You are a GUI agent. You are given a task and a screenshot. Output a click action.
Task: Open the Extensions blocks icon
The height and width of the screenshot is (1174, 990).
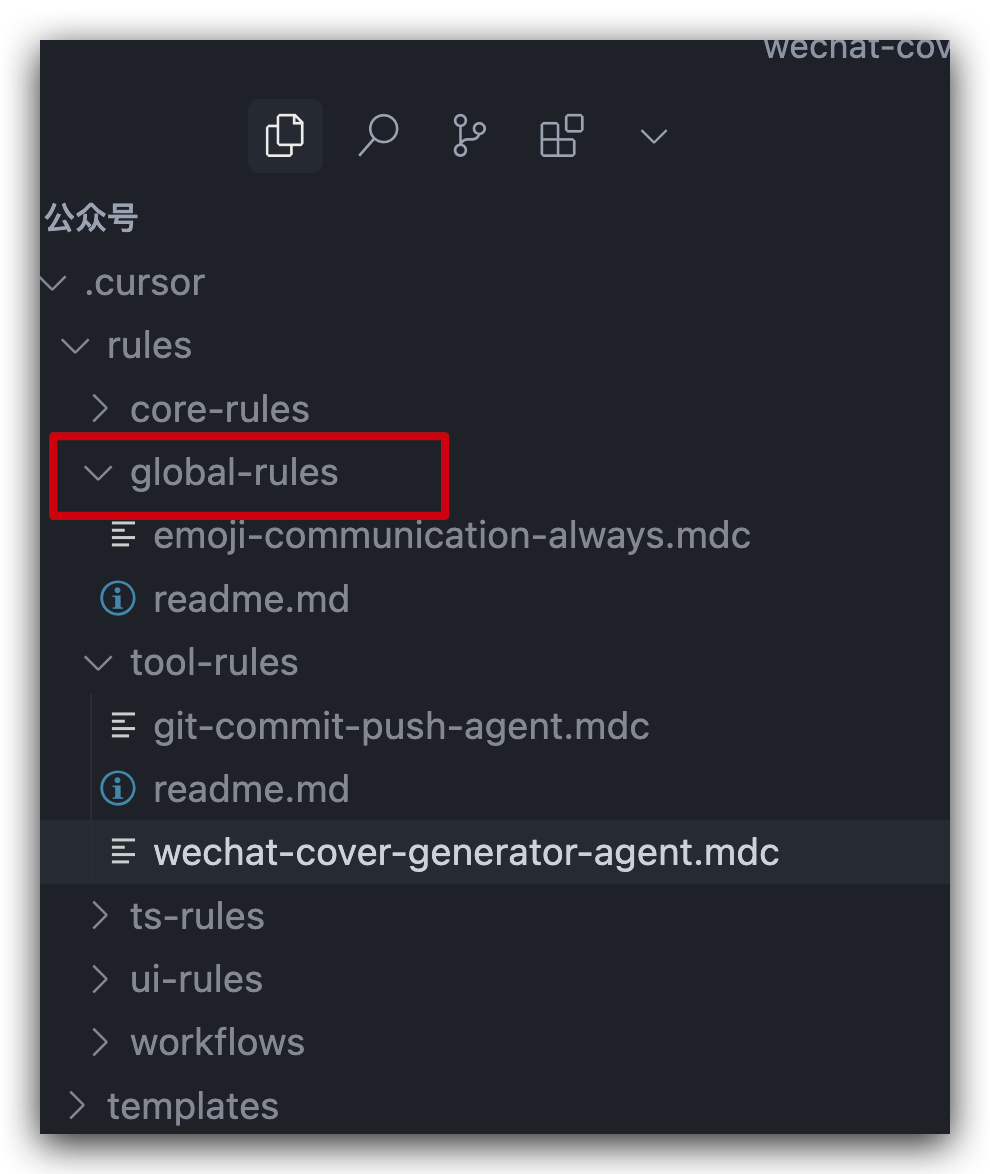pos(562,136)
